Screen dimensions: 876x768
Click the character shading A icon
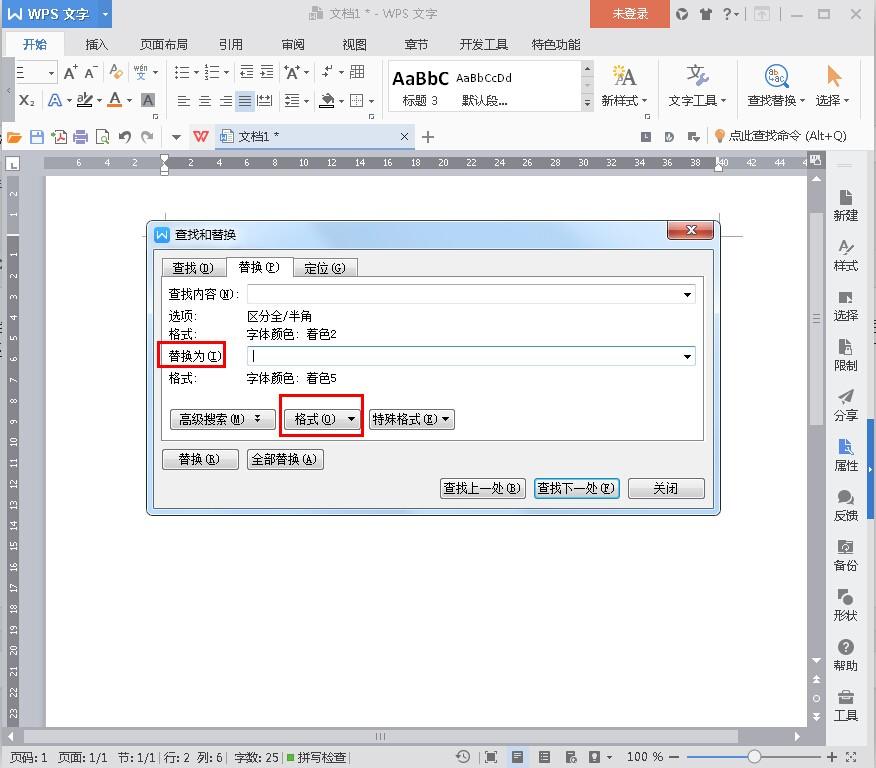[x=148, y=101]
